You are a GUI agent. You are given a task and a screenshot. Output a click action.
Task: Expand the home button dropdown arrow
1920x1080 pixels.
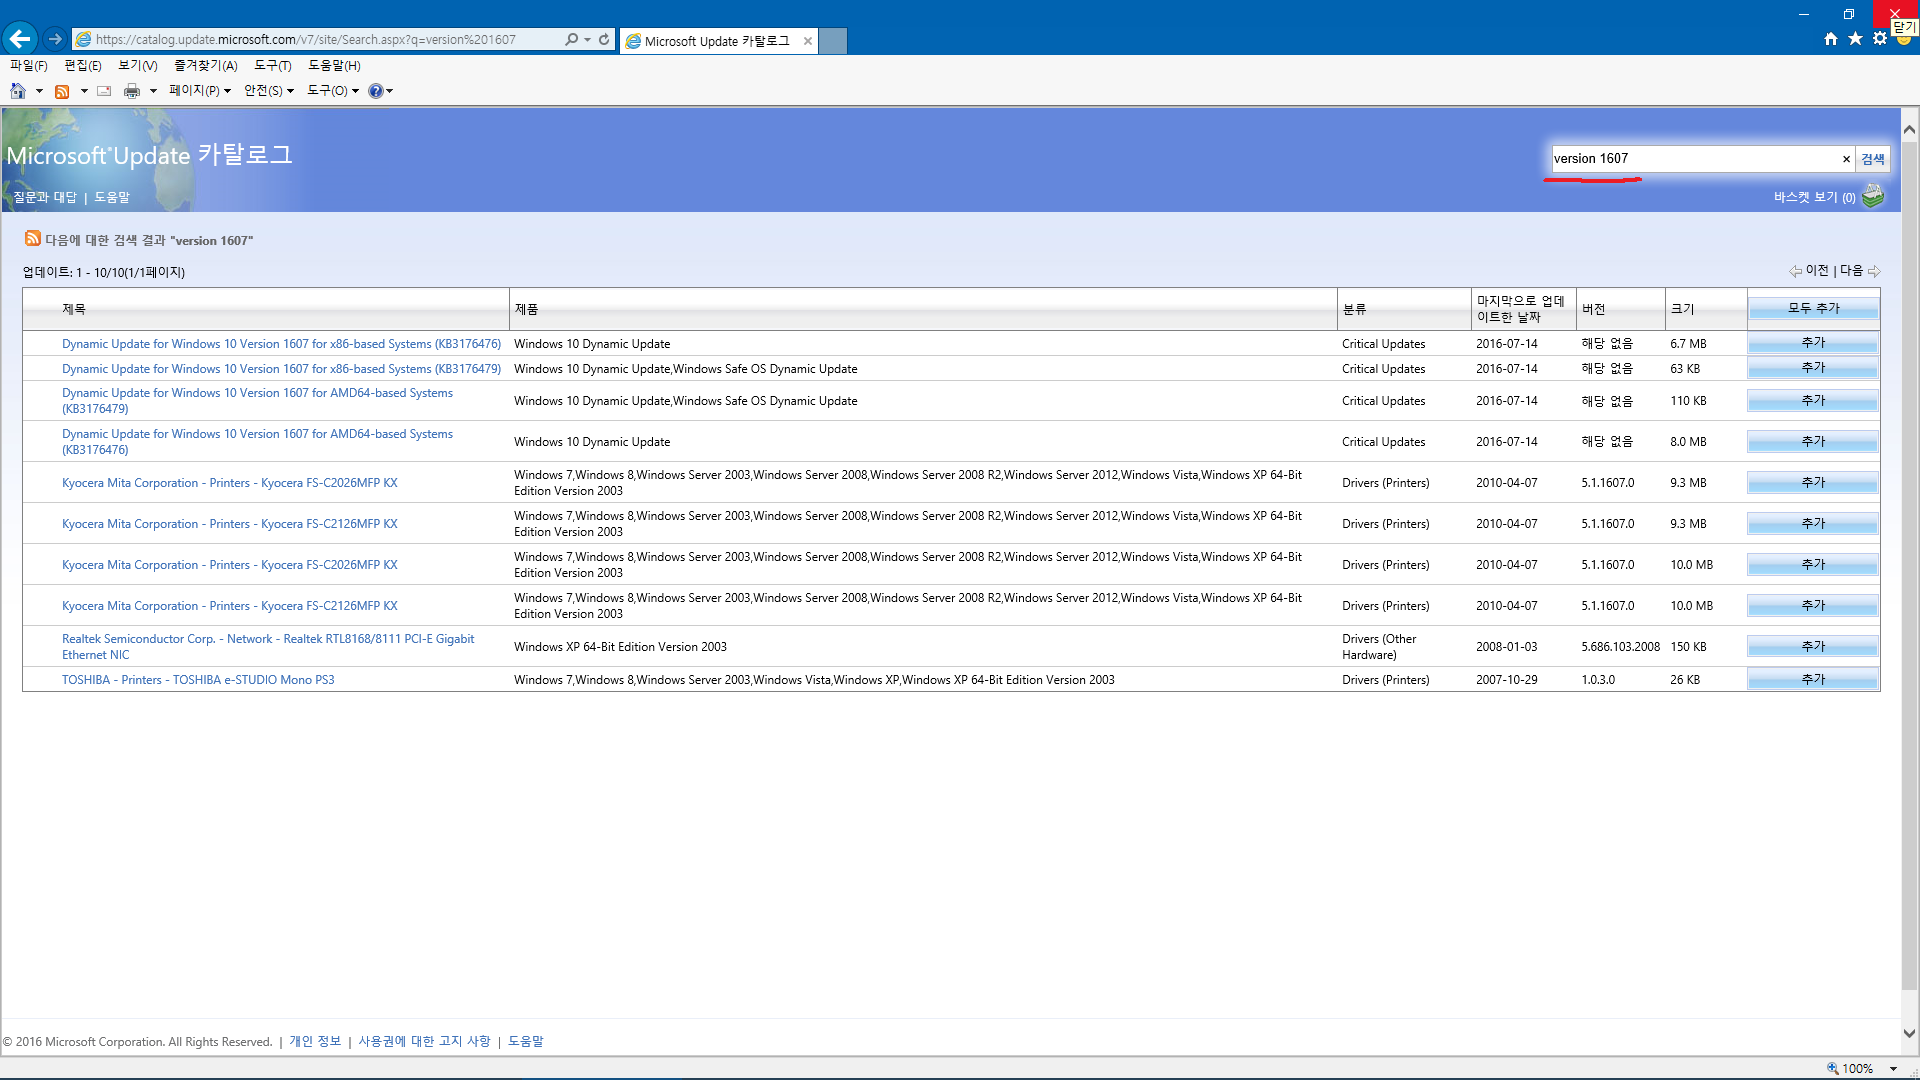[x=39, y=91]
